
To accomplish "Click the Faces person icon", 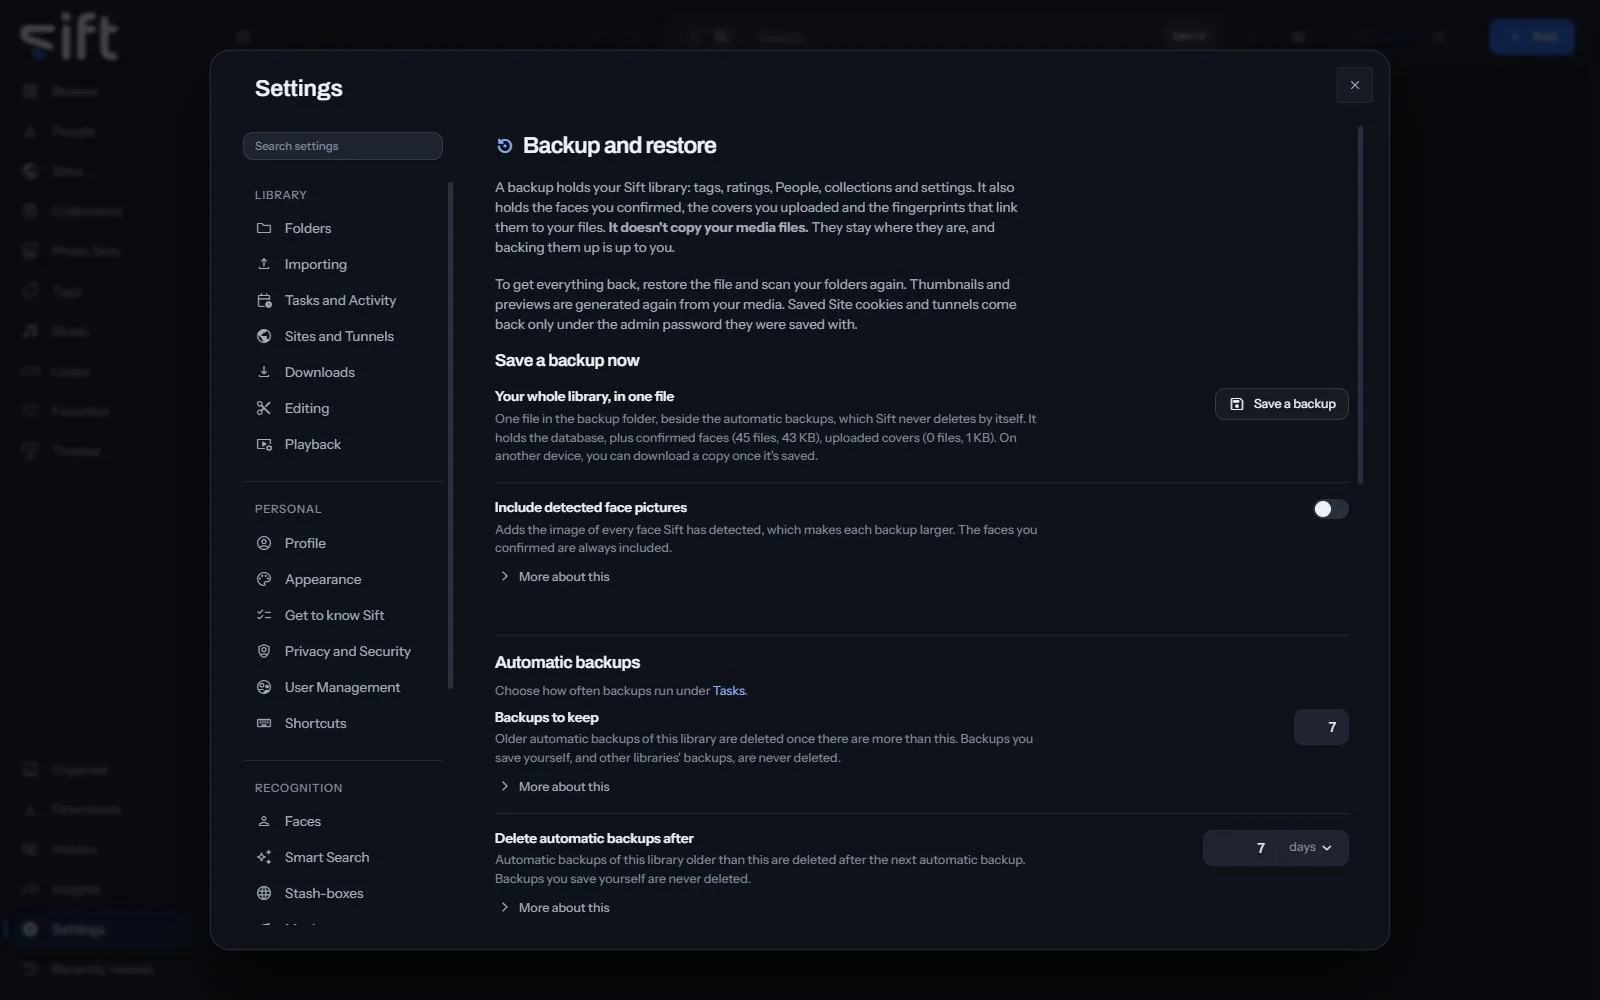I will [x=264, y=821].
